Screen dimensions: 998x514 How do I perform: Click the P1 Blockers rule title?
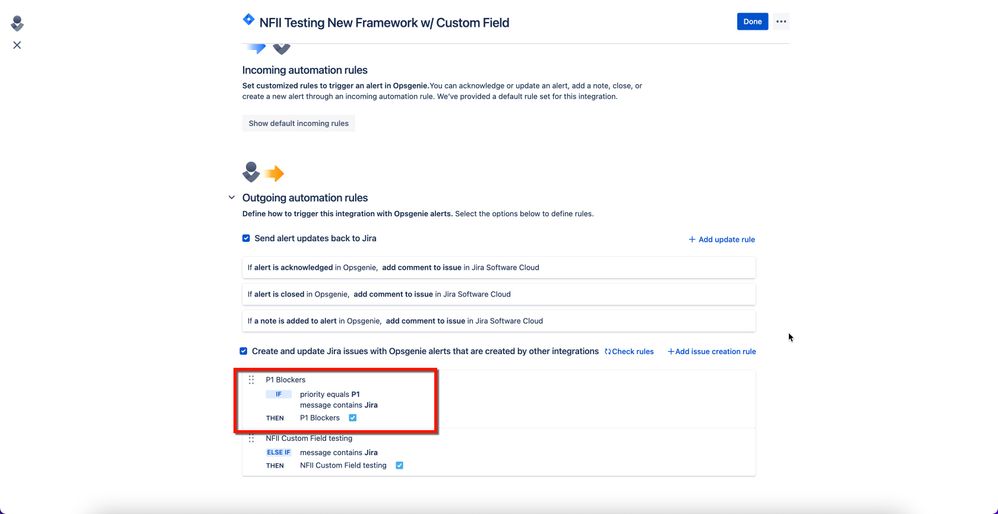(285, 380)
